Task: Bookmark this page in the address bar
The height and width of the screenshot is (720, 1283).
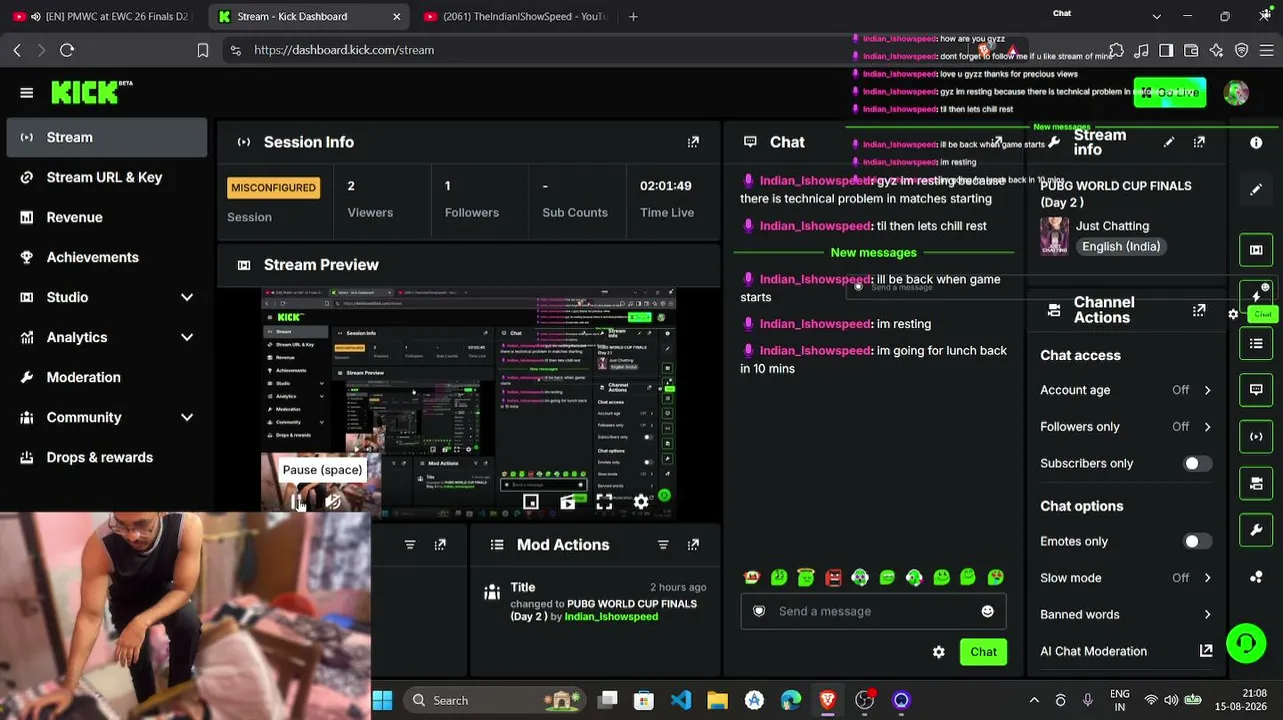Action: coord(203,50)
